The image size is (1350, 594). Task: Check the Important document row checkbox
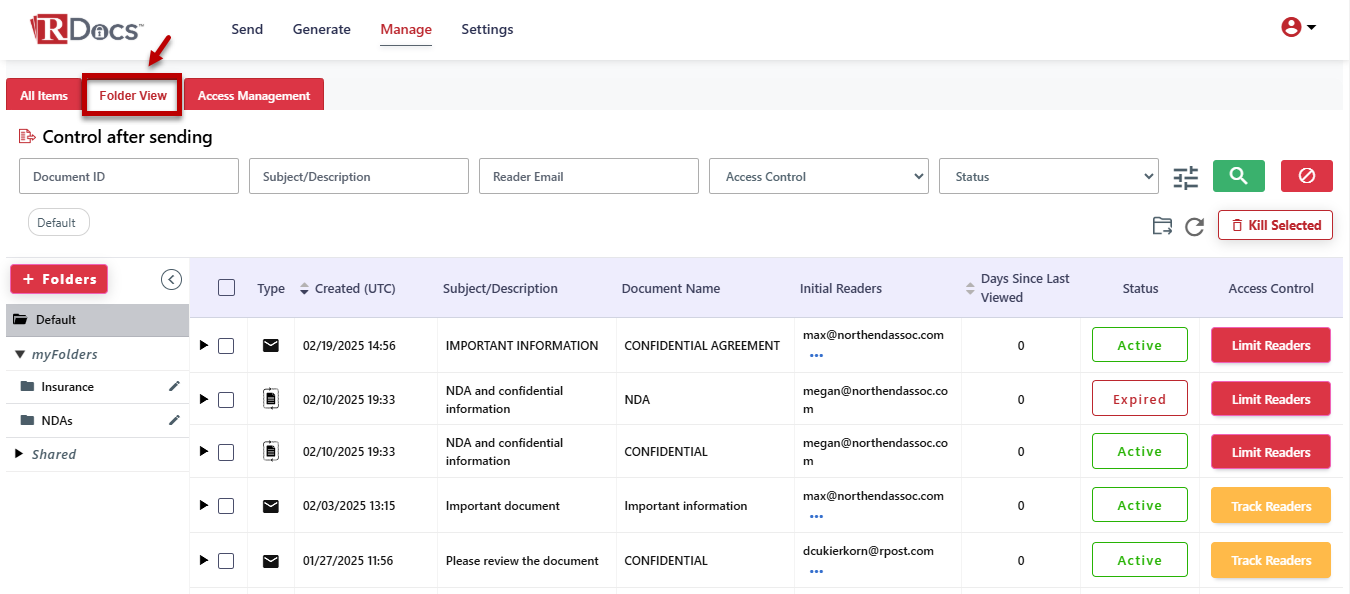226,506
